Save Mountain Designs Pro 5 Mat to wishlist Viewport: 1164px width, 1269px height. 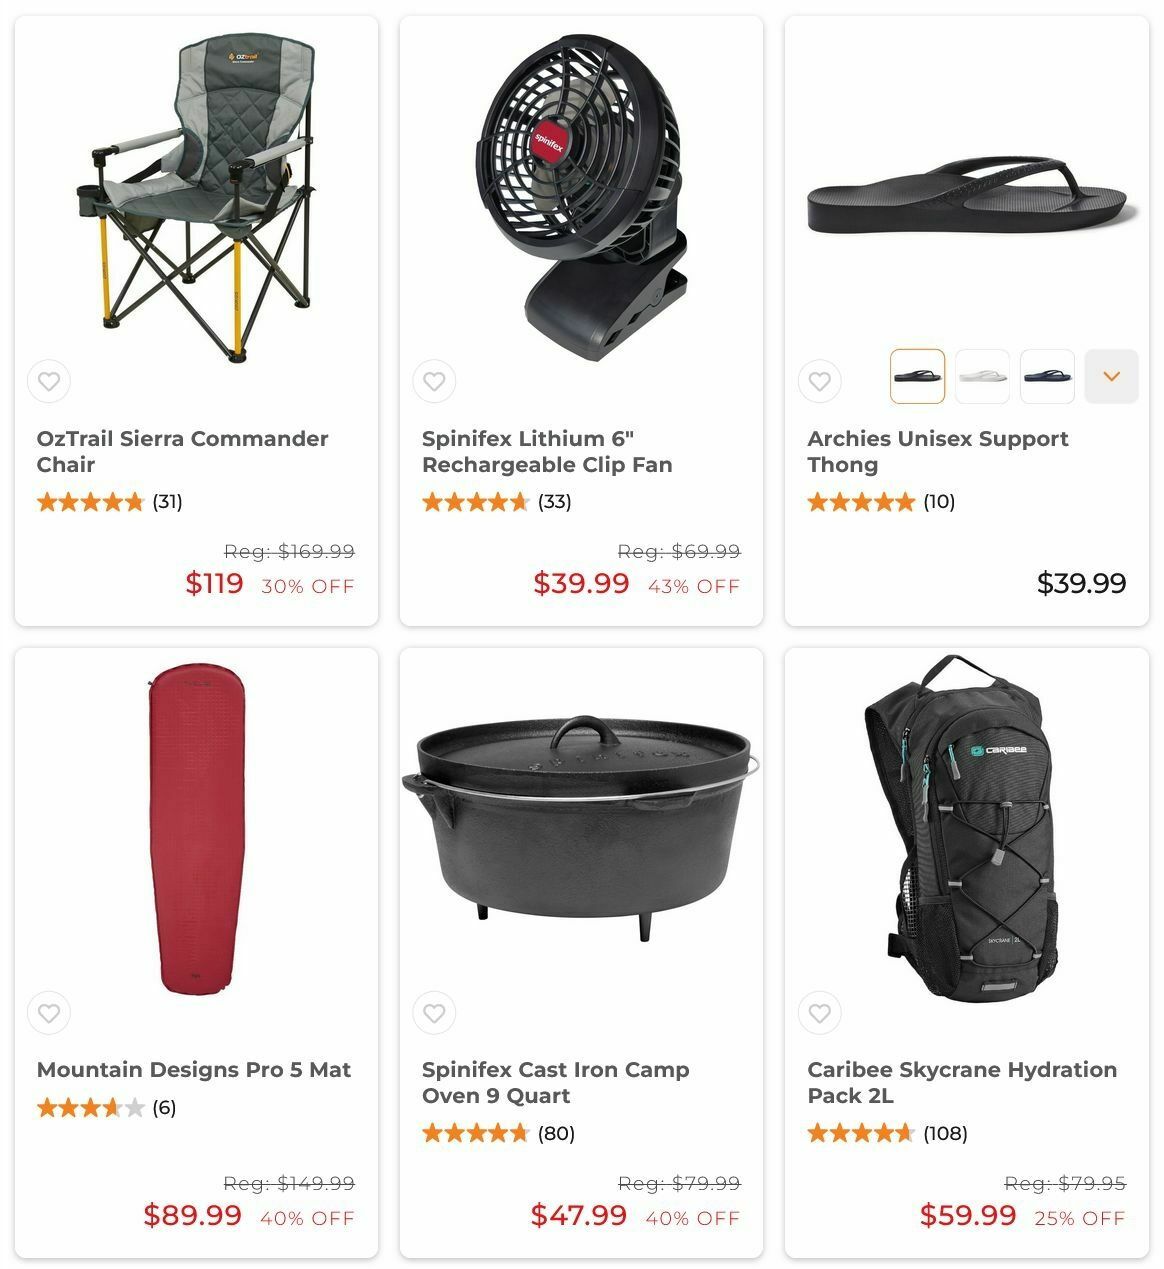click(49, 1013)
